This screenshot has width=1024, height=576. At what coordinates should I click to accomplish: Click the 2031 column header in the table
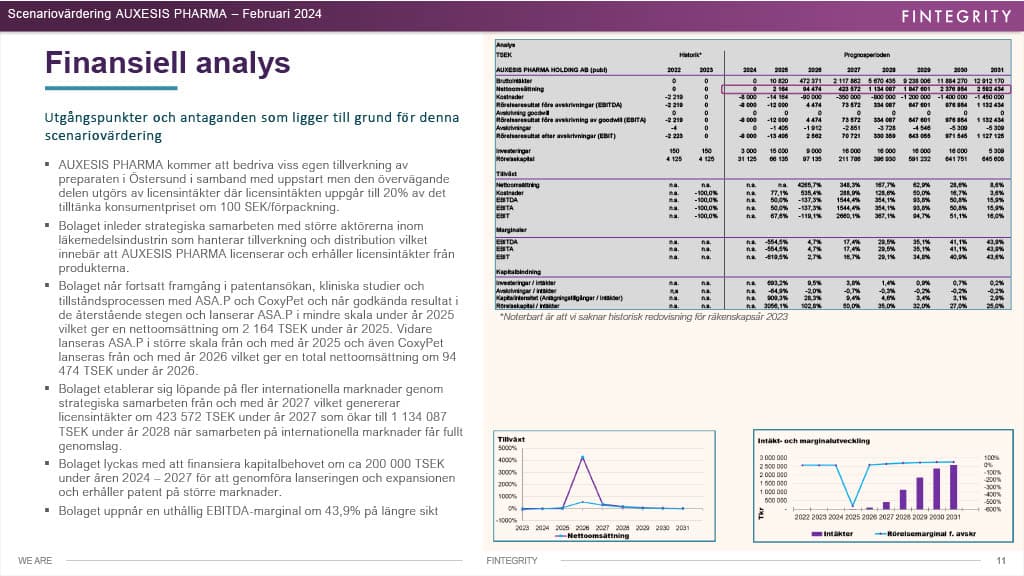(x=997, y=70)
